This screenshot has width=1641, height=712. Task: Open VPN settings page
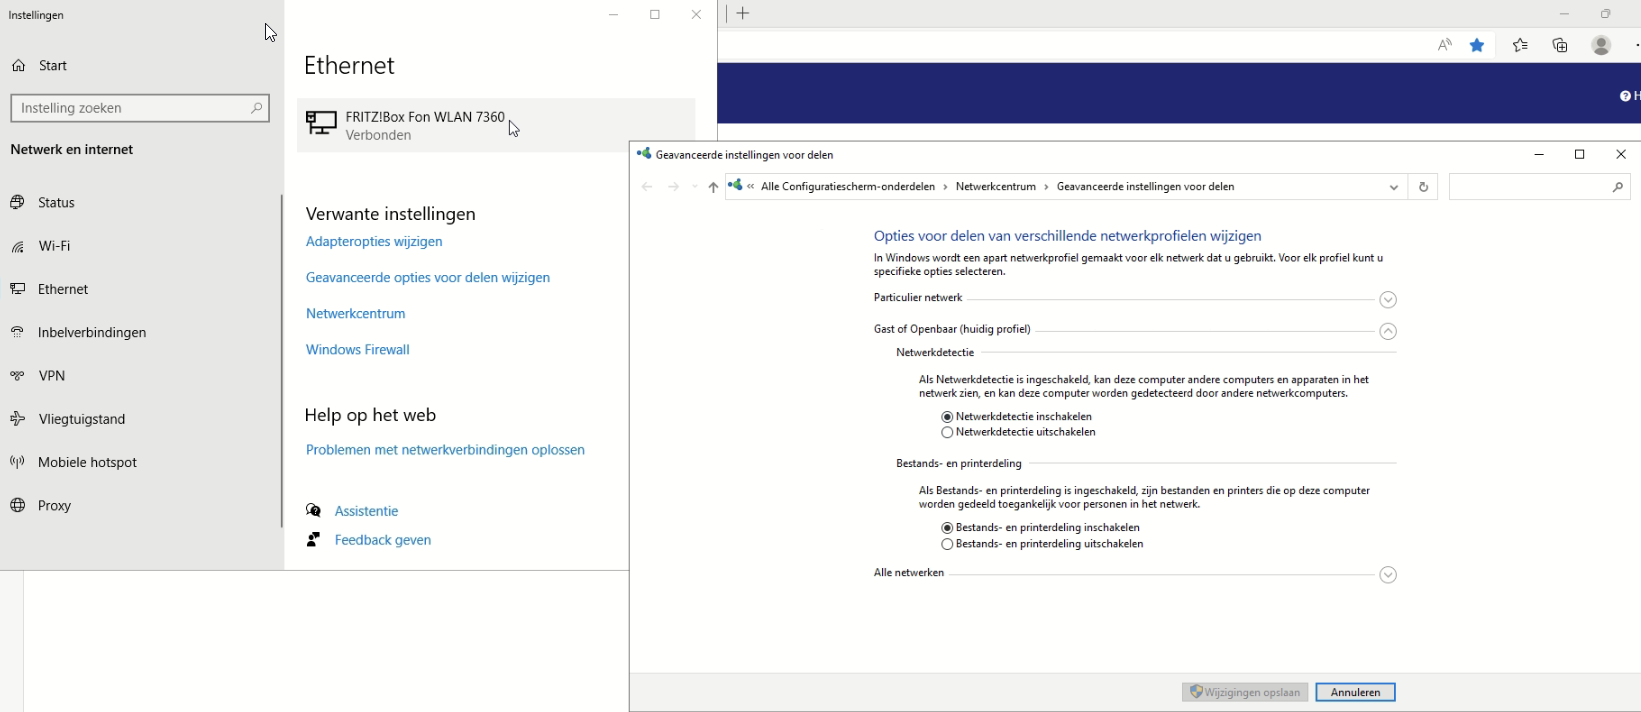[x=51, y=376]
